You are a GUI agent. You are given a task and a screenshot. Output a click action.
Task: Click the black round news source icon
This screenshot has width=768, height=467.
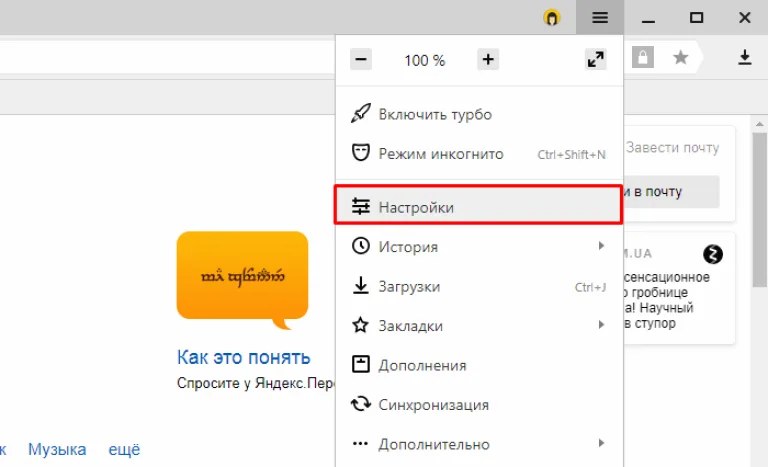(x=713, y=254)
